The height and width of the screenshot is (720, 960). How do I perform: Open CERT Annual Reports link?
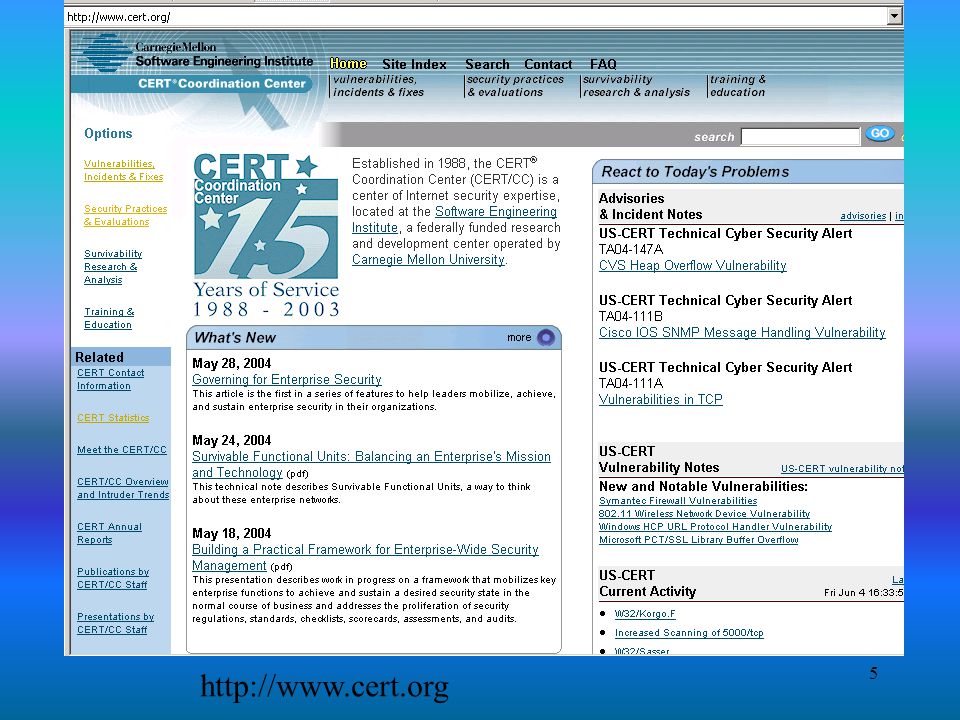click(x=109, y=533)
